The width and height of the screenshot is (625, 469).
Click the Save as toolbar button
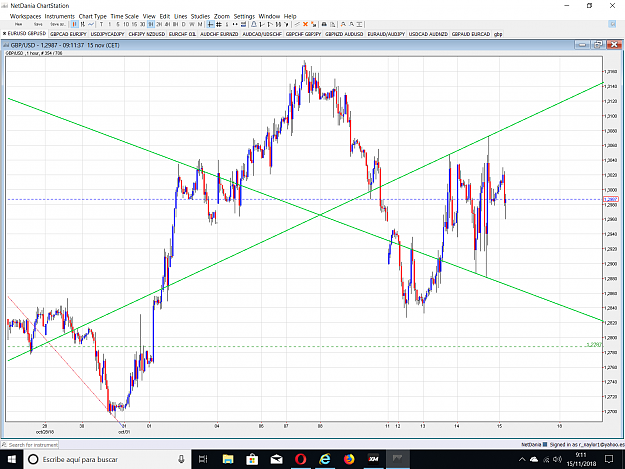tap(58, 24)
